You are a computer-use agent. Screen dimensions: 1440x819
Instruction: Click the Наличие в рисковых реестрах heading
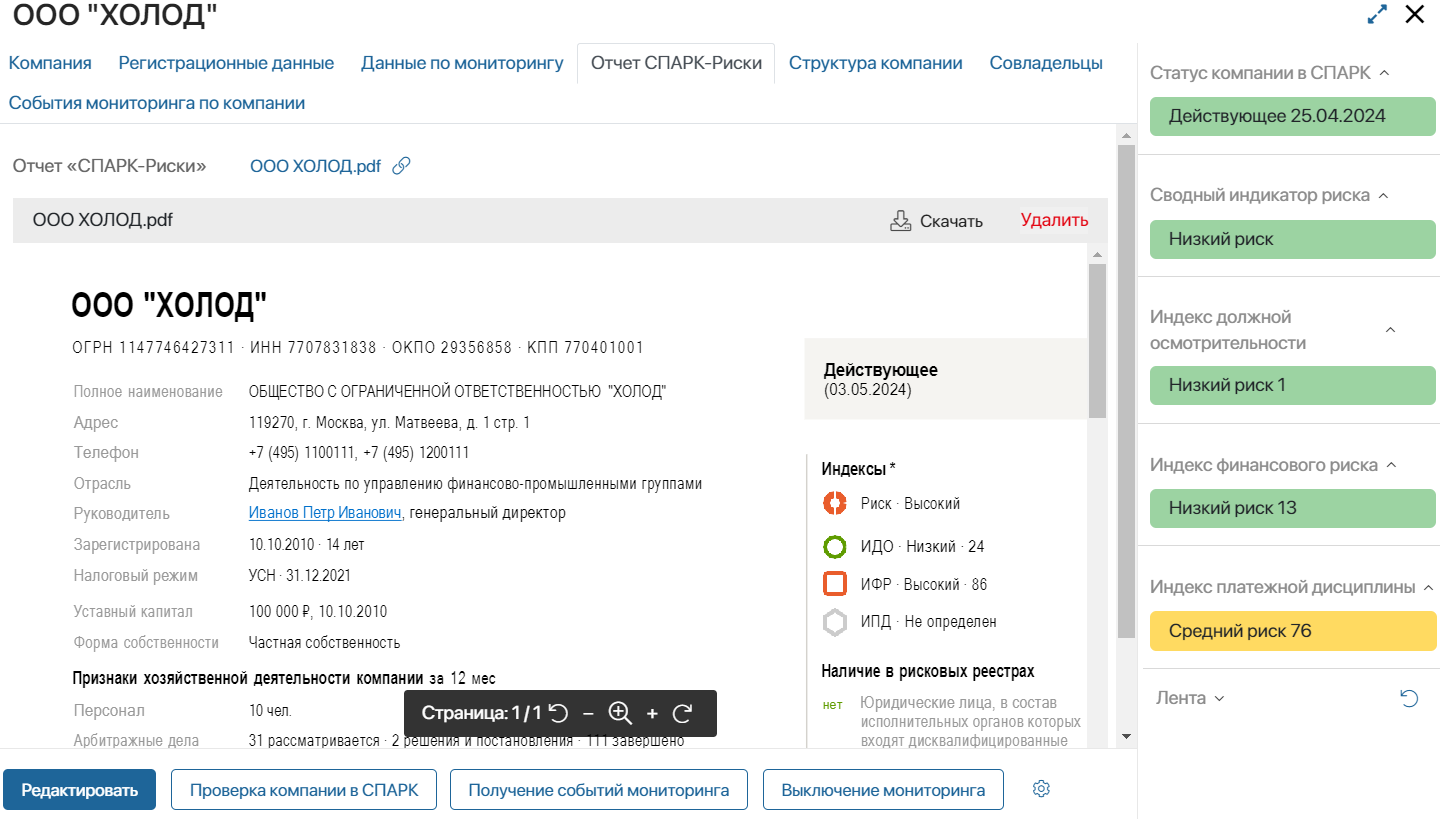click(927, 671)
